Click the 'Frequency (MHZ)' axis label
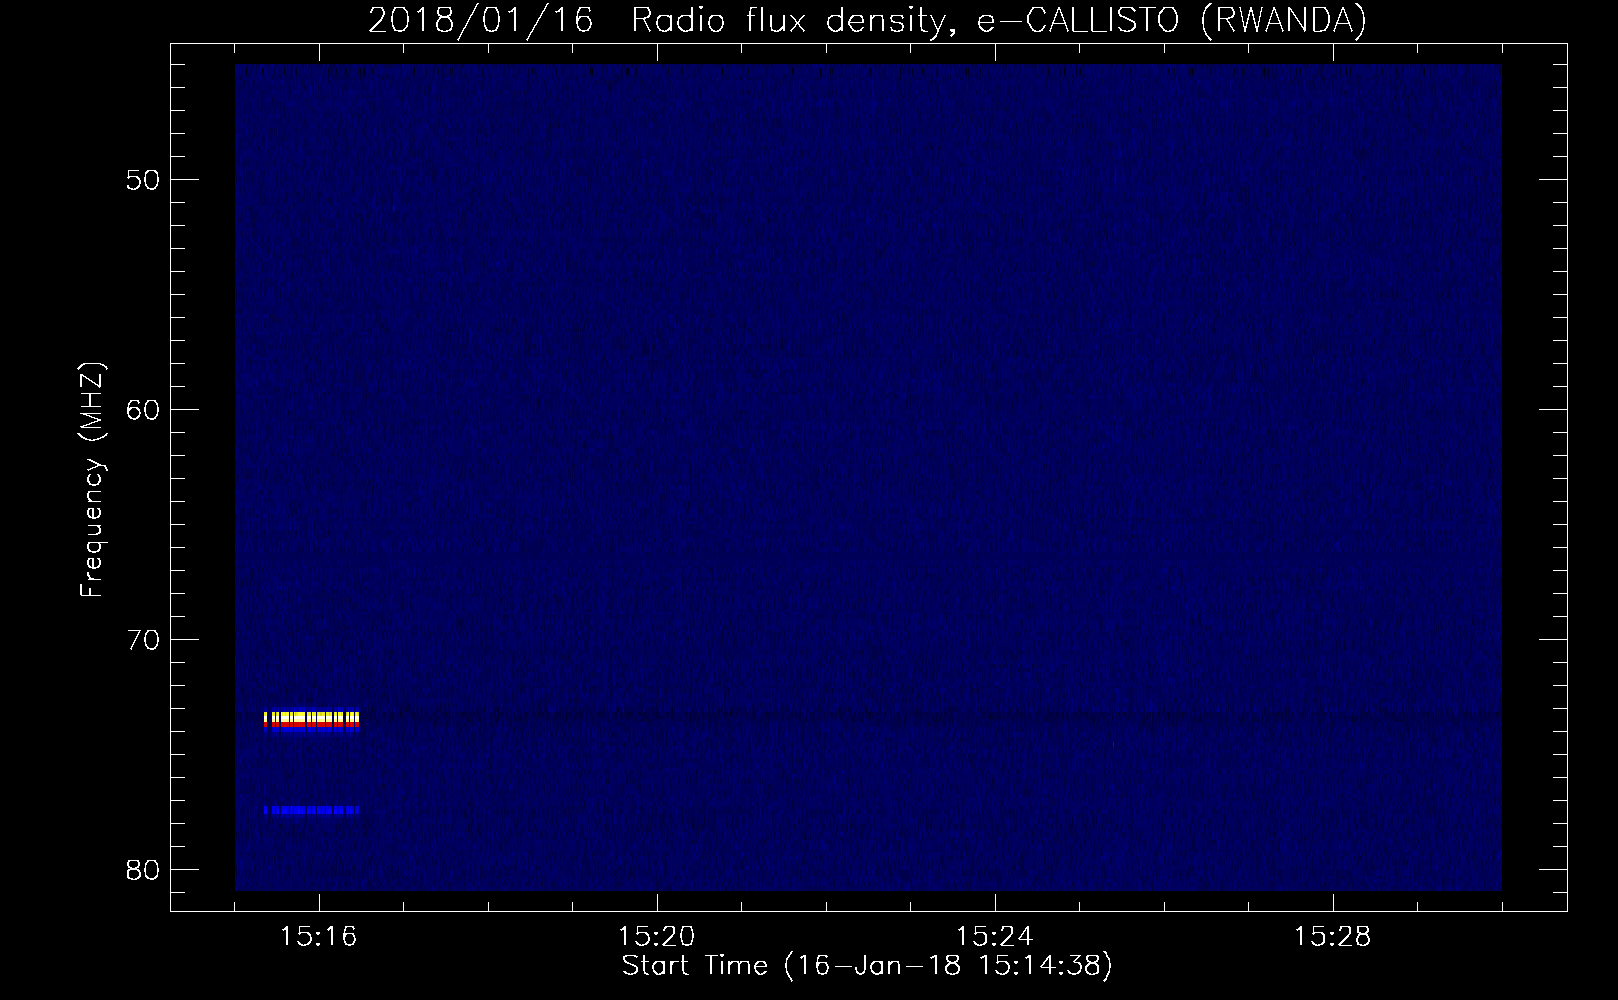 (92, 480)
